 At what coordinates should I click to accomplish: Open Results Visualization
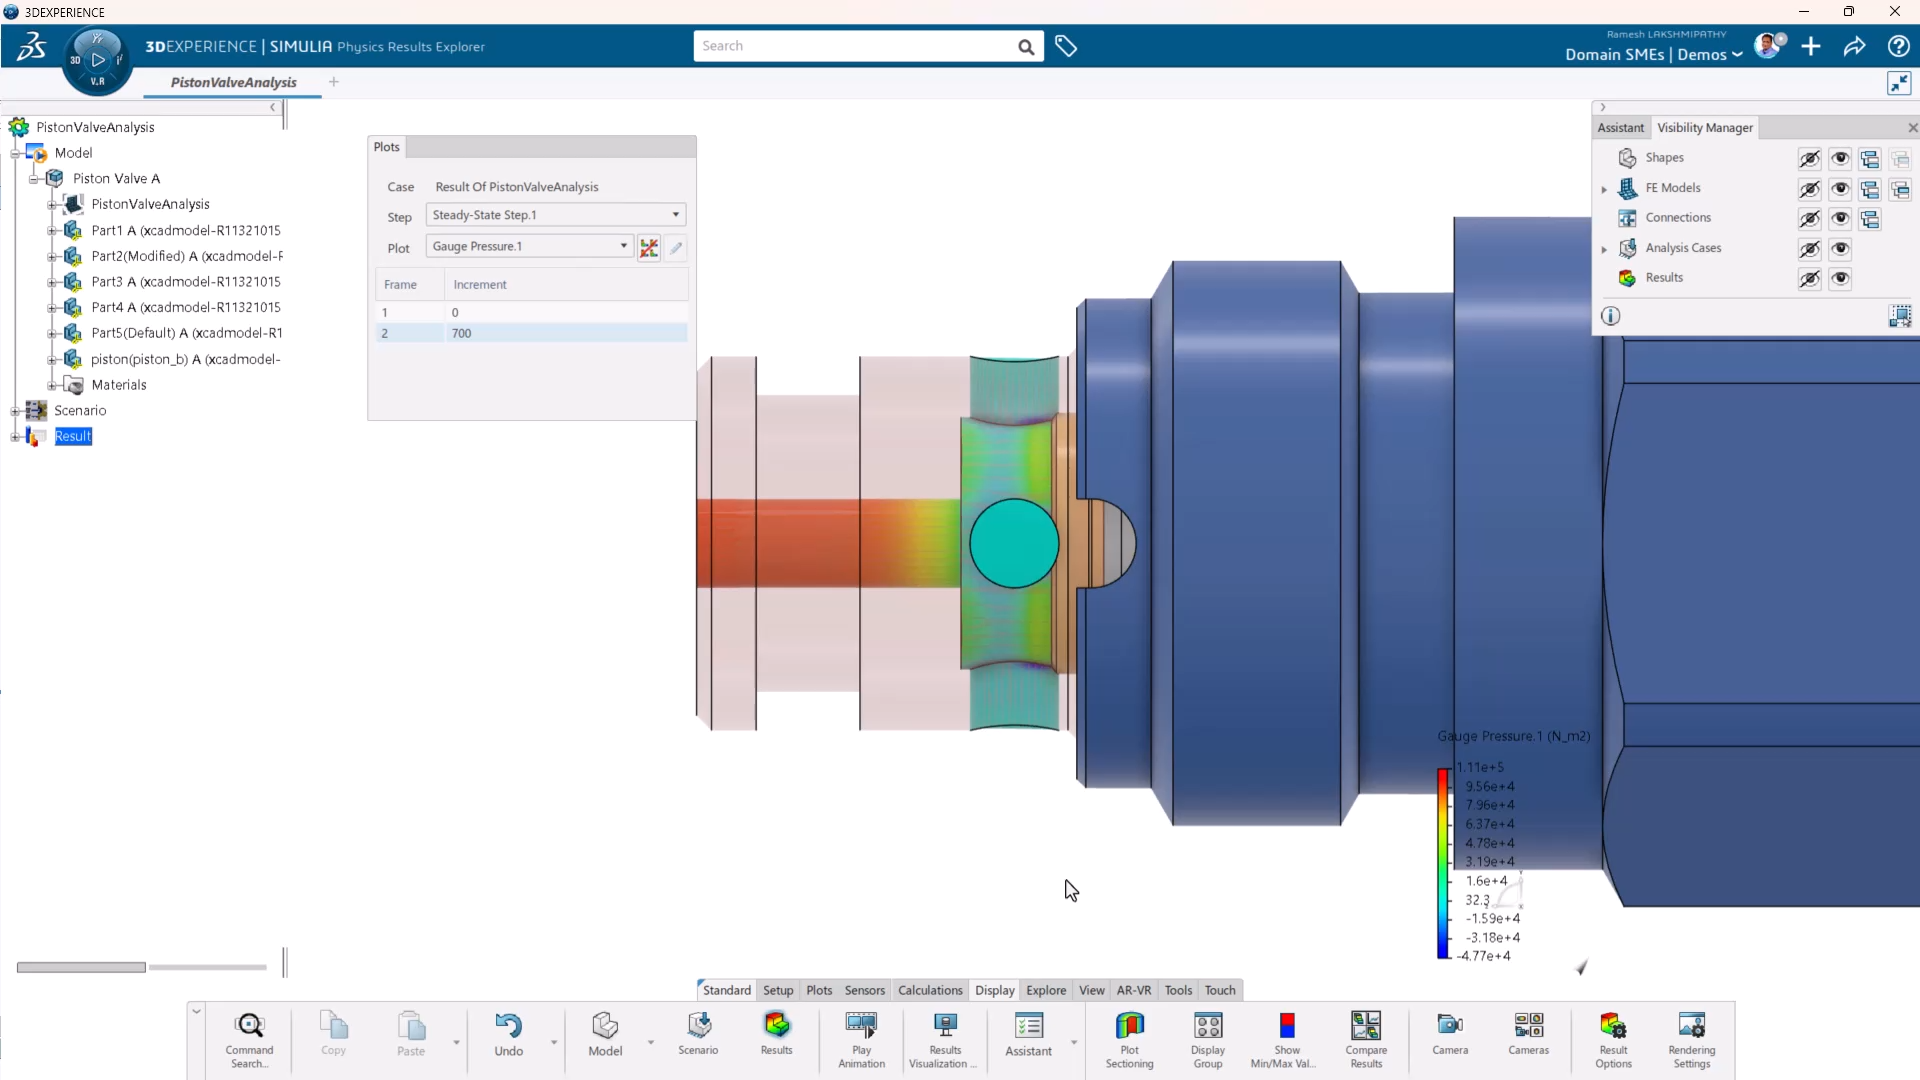tap(943, 1039)
